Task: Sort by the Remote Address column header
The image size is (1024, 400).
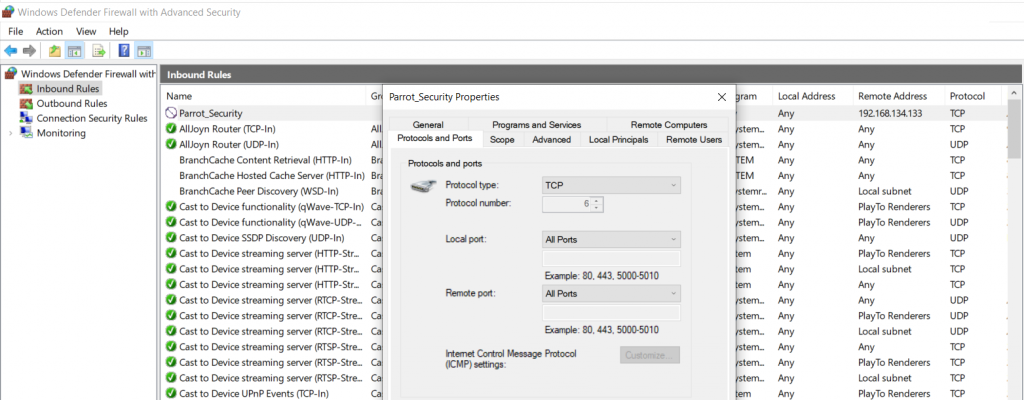Action: point(893,96)
